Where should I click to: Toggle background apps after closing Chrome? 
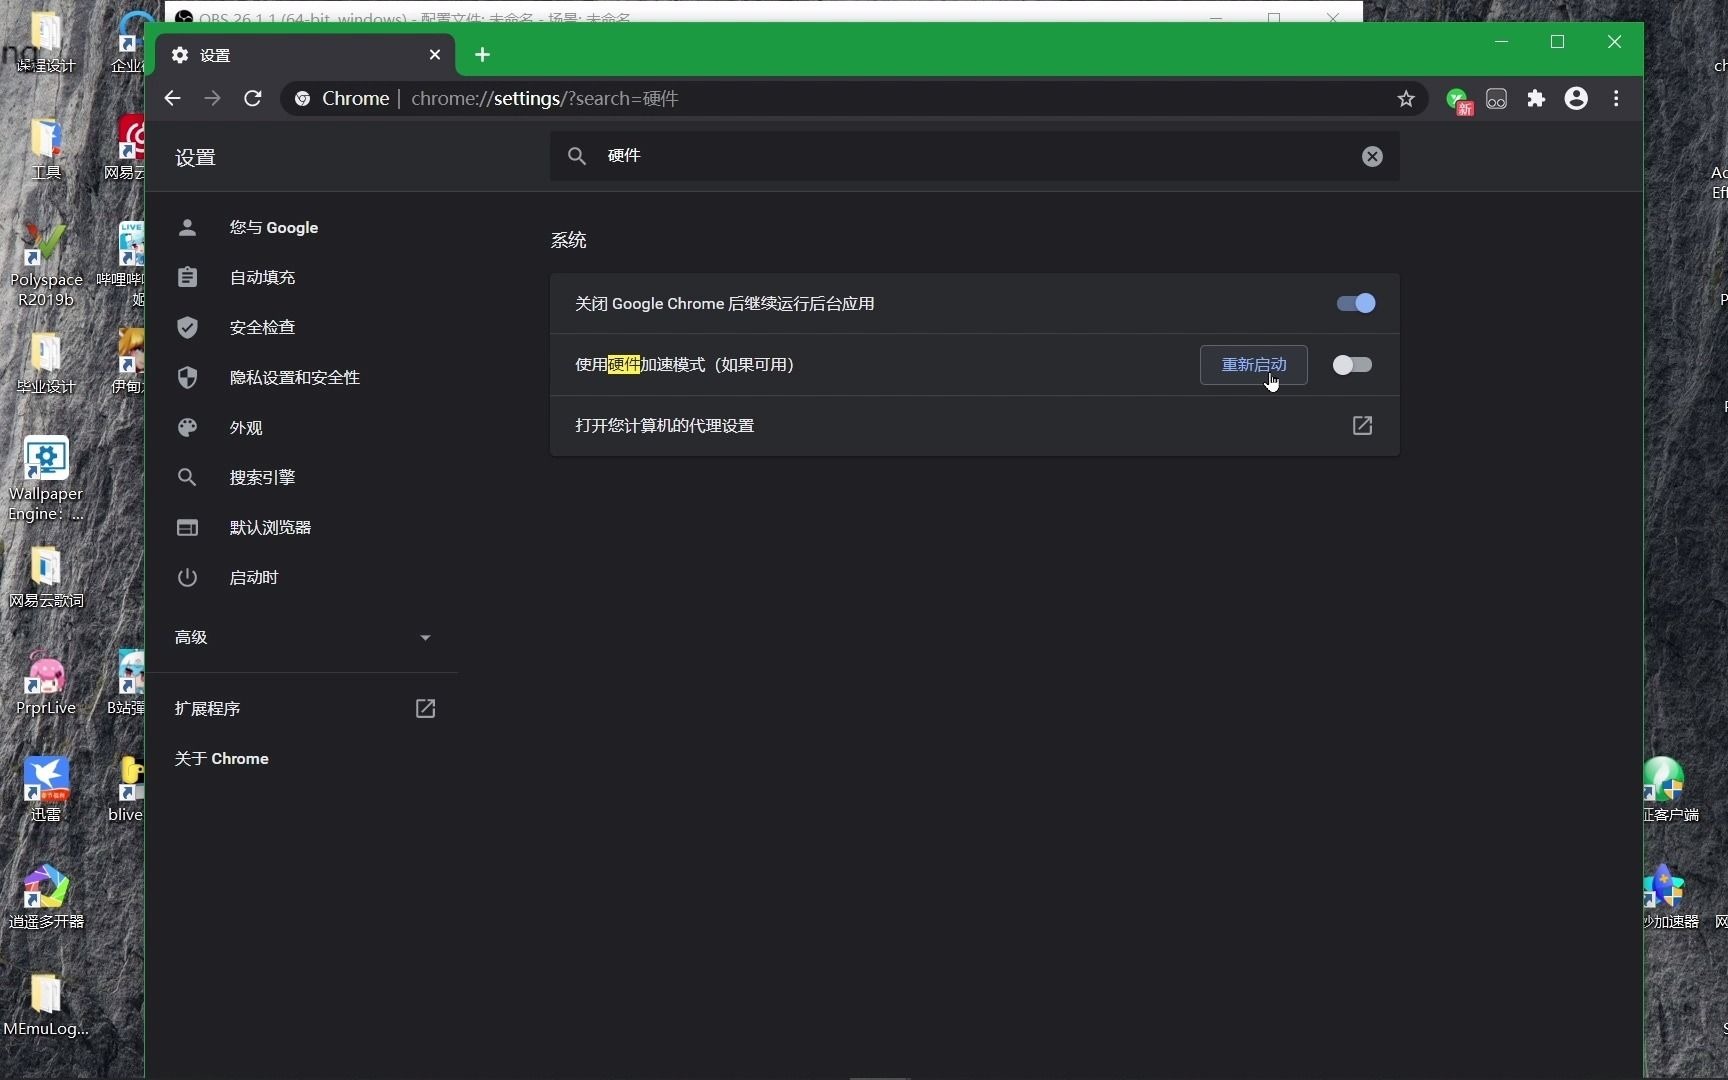click(1356, 303)
